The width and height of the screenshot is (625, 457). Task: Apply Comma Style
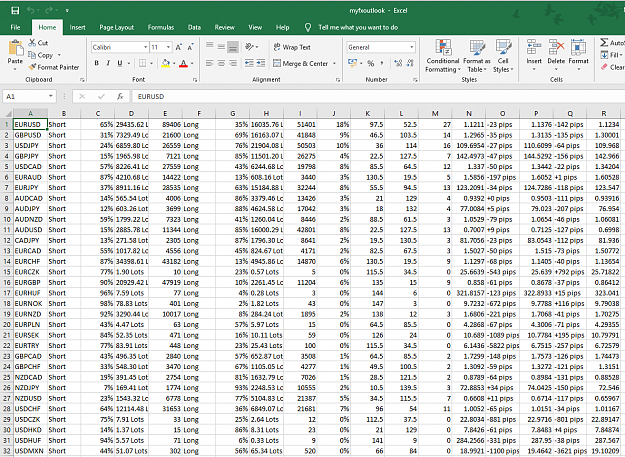point(382,63)
